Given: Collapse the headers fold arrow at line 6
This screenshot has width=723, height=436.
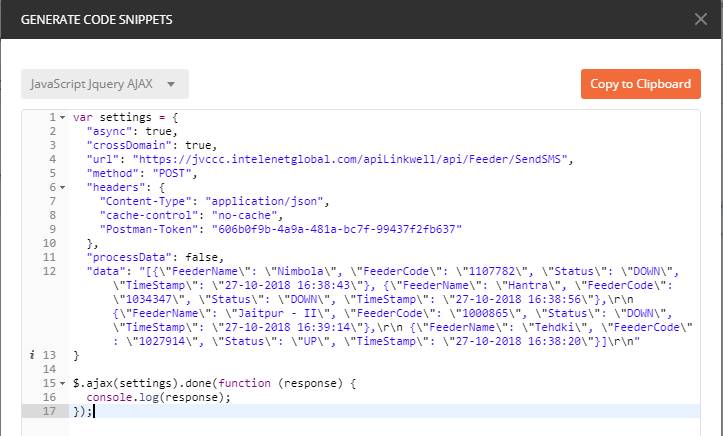Looking at the screenshot, I should (x=63, y=188).
